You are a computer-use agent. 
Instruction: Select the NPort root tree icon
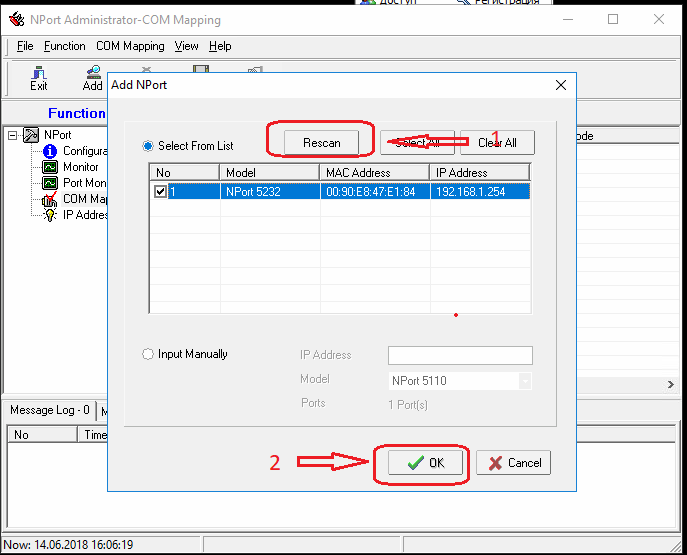point(31,135)
